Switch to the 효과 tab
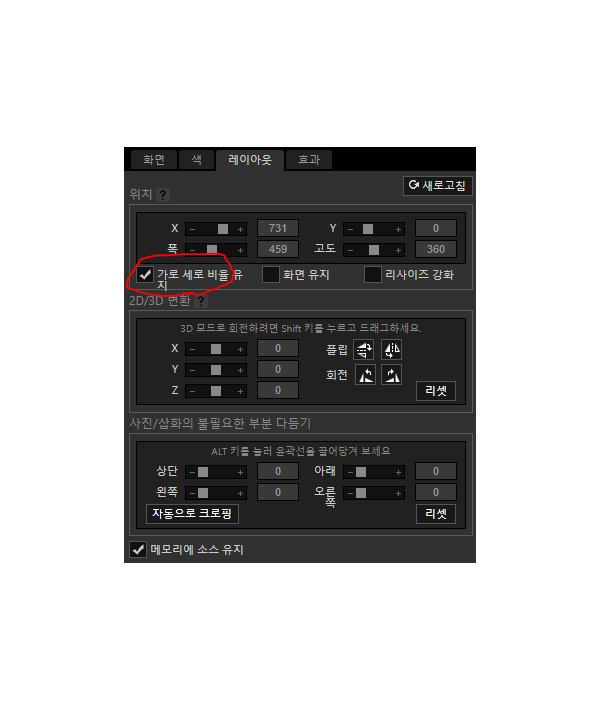This screenshot has height=709, width=600. tap(309, 160)
